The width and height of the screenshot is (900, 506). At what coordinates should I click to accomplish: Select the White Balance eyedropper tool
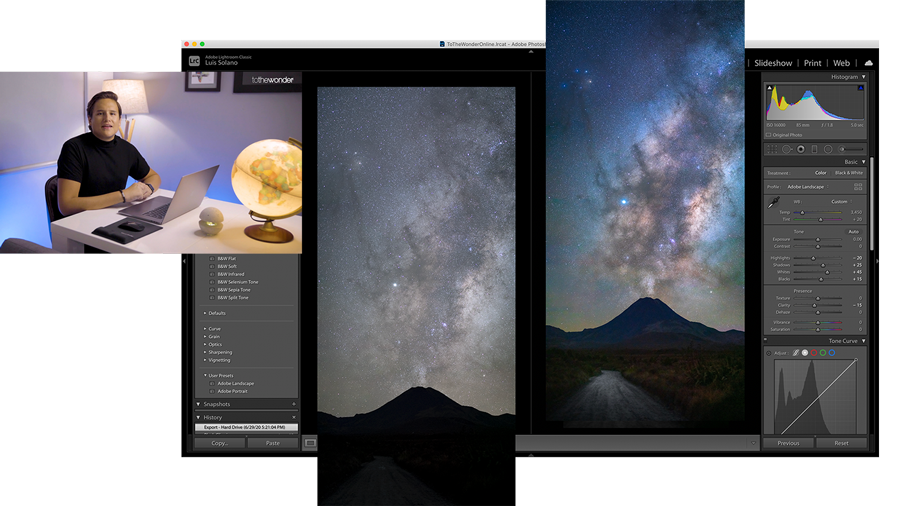(773, 203)
